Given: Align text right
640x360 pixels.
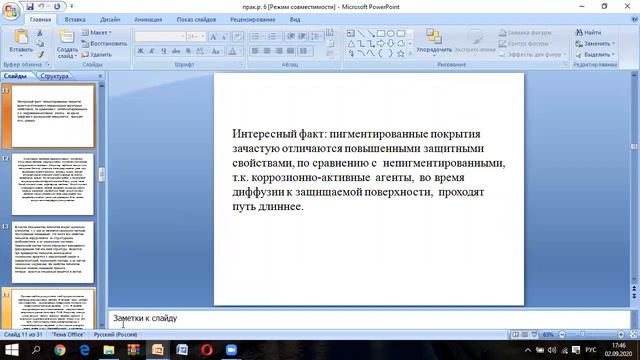Looking at the screenshot, I should (x=279, y=51).
